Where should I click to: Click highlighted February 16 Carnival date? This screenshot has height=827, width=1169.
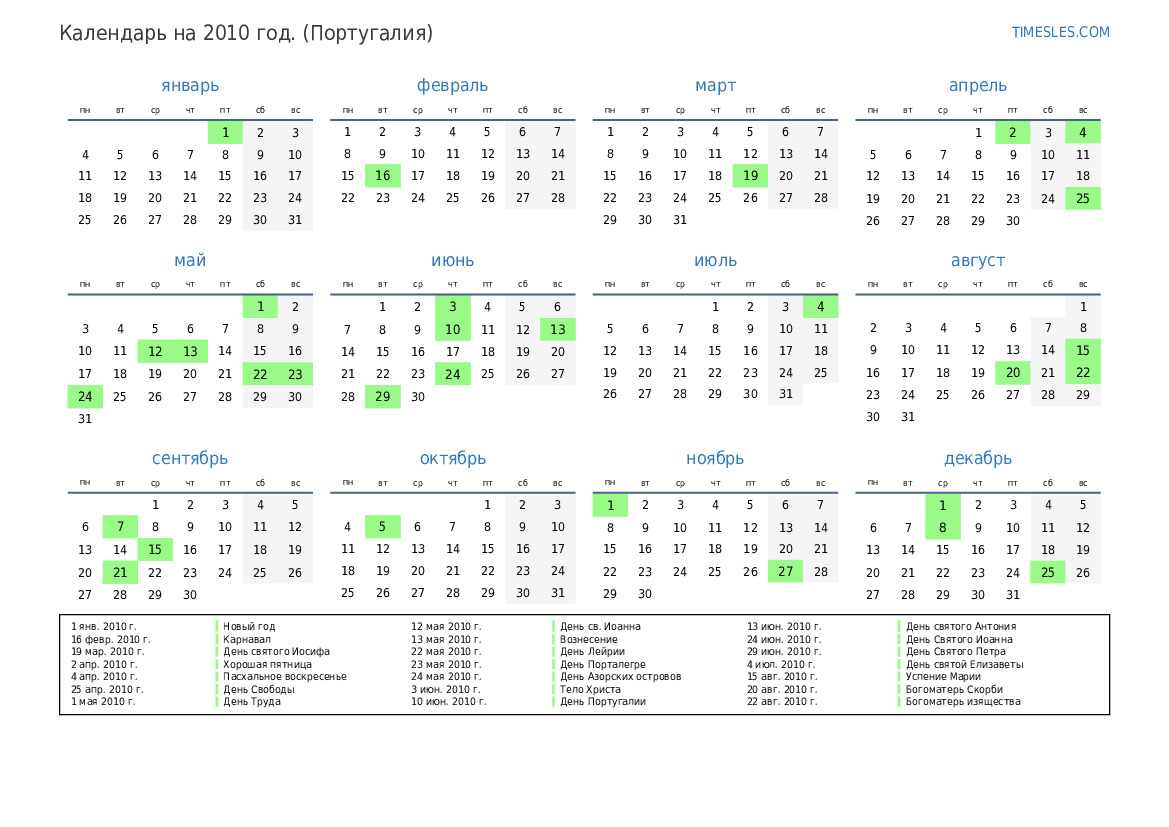click(x=383, y=176)
